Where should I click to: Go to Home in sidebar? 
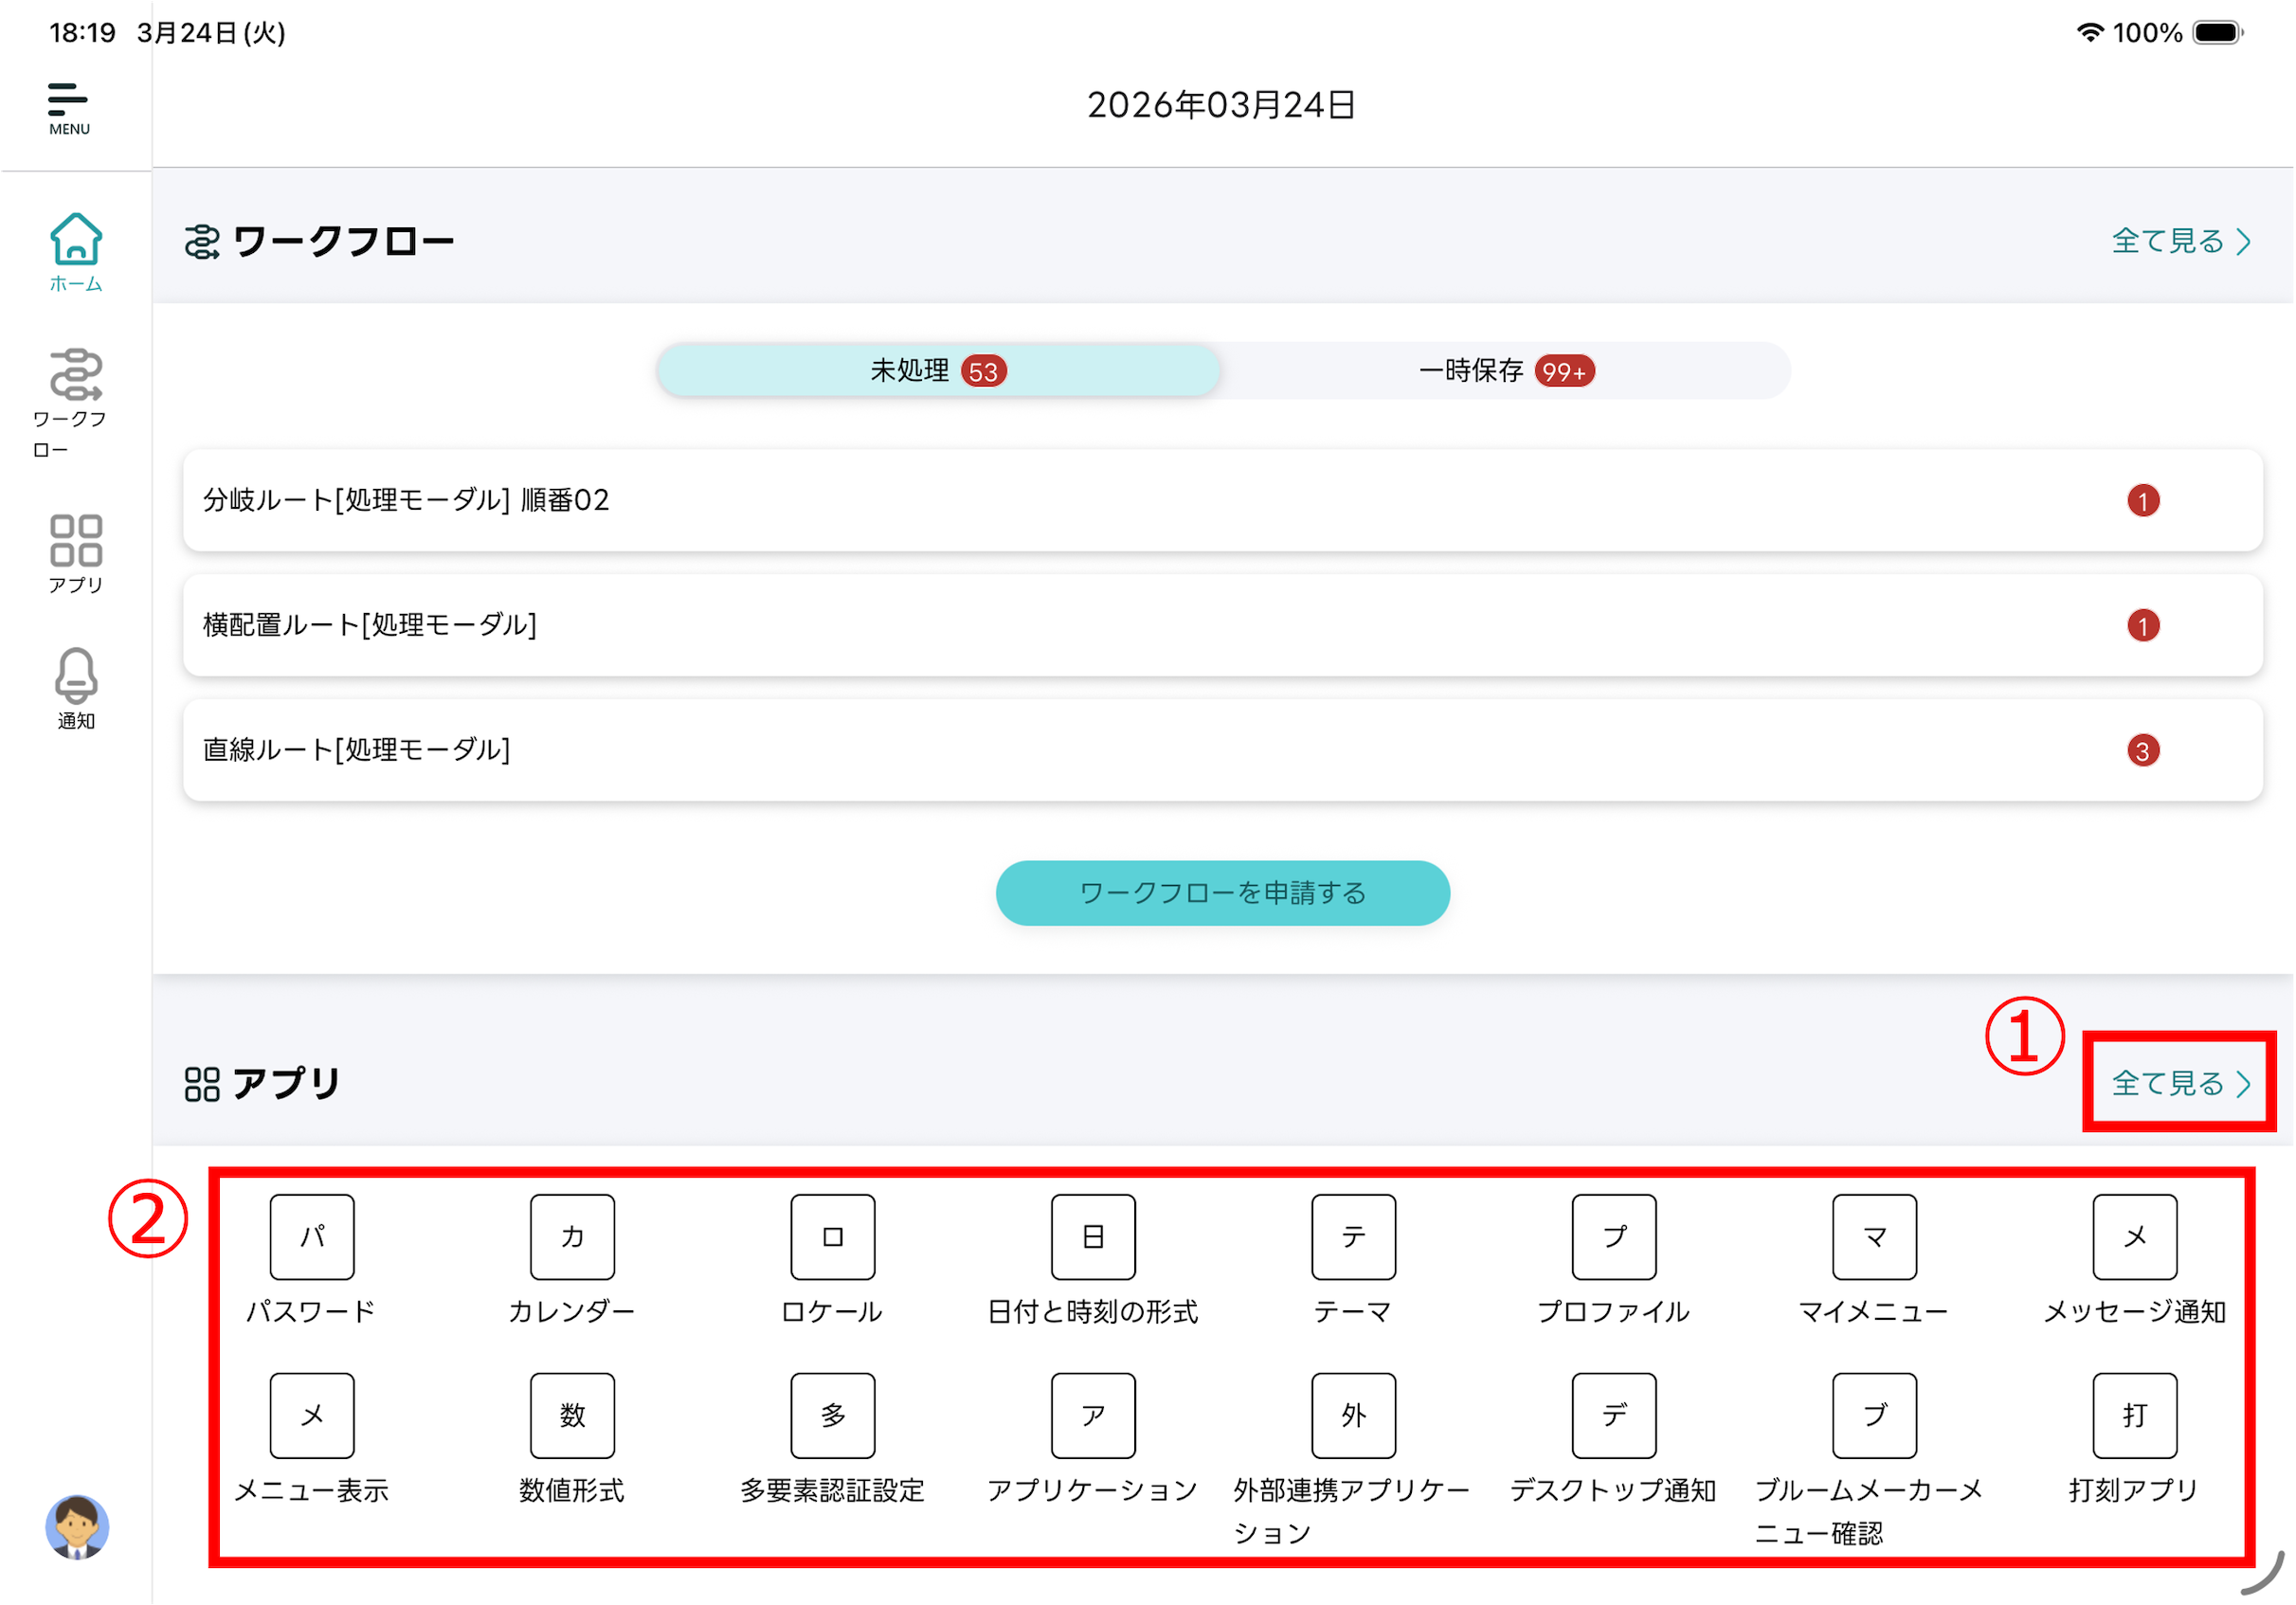pos(76,252)
